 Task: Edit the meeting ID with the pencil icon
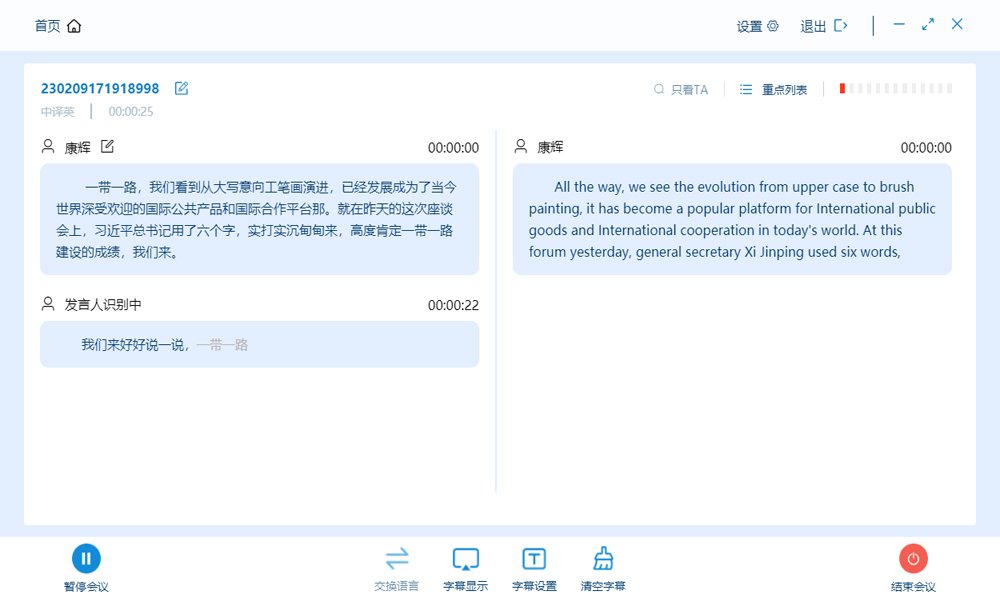coord(181,88)
